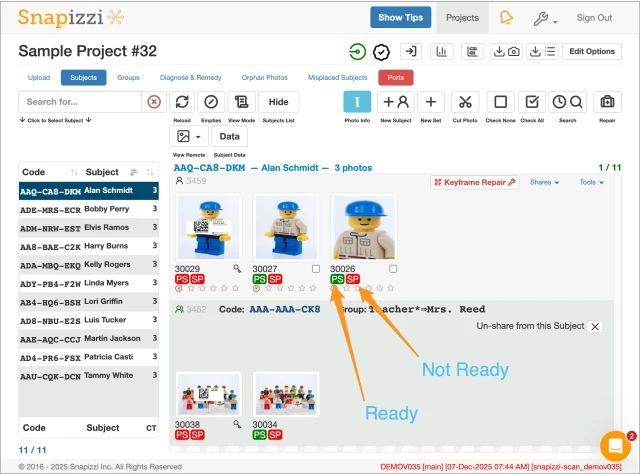This screenshot has height=474, width=640.
Task: Click the download photos camera icon
Action: 506,51
